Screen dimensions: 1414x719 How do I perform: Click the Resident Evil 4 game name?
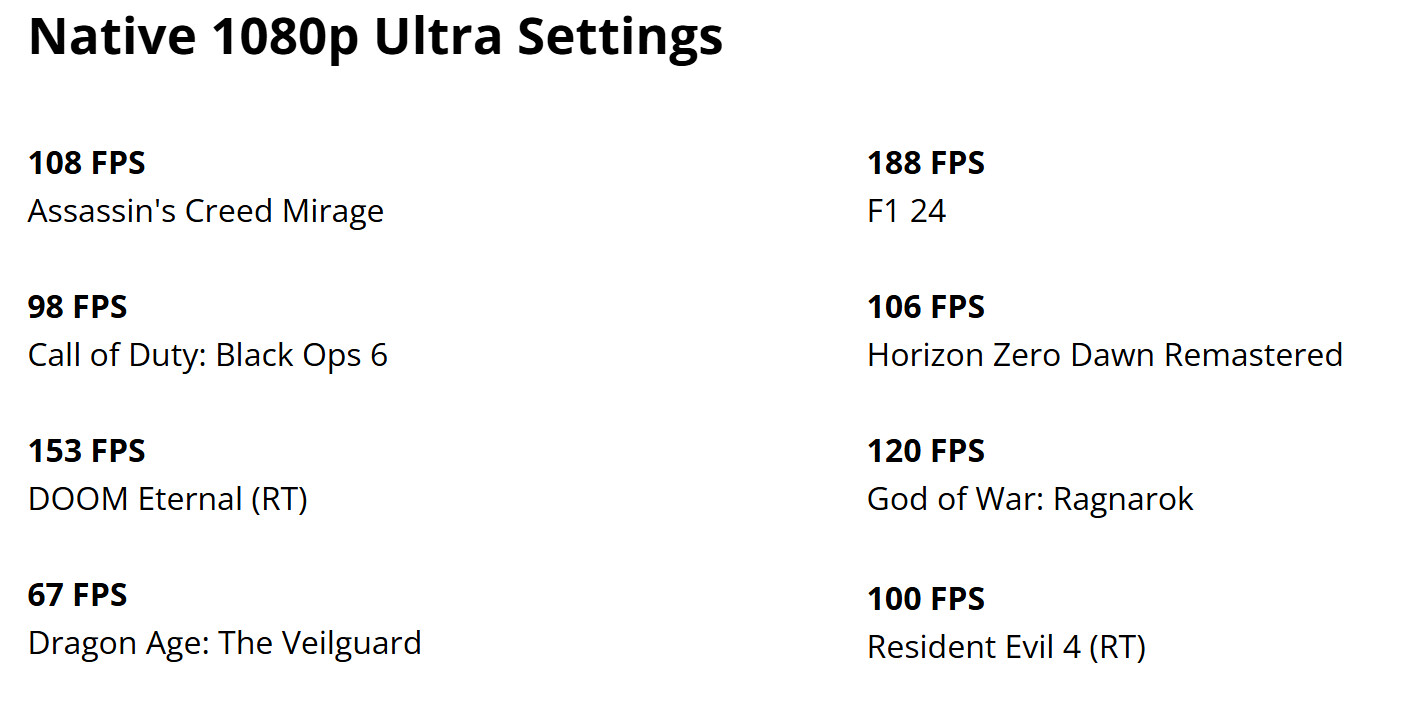pos(974,647)
